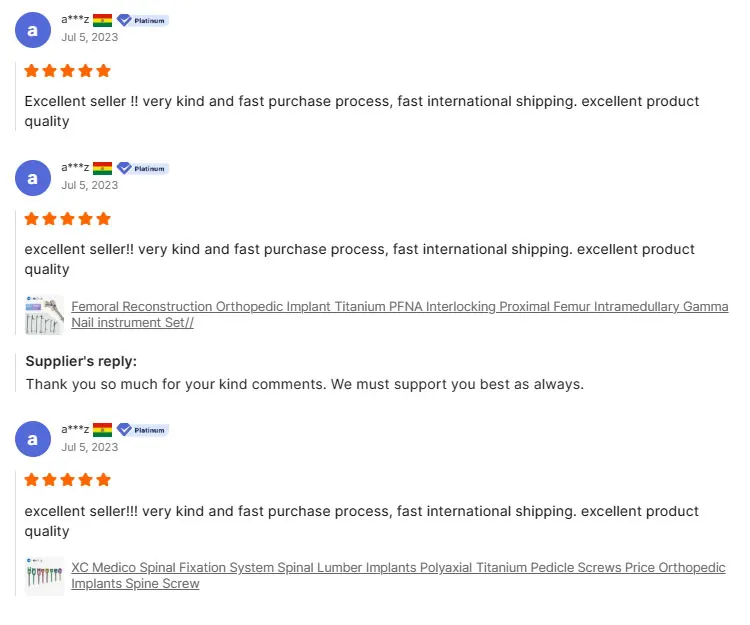Click the Supplier's reply heading

pyautogui.click(x=81, y=361)
